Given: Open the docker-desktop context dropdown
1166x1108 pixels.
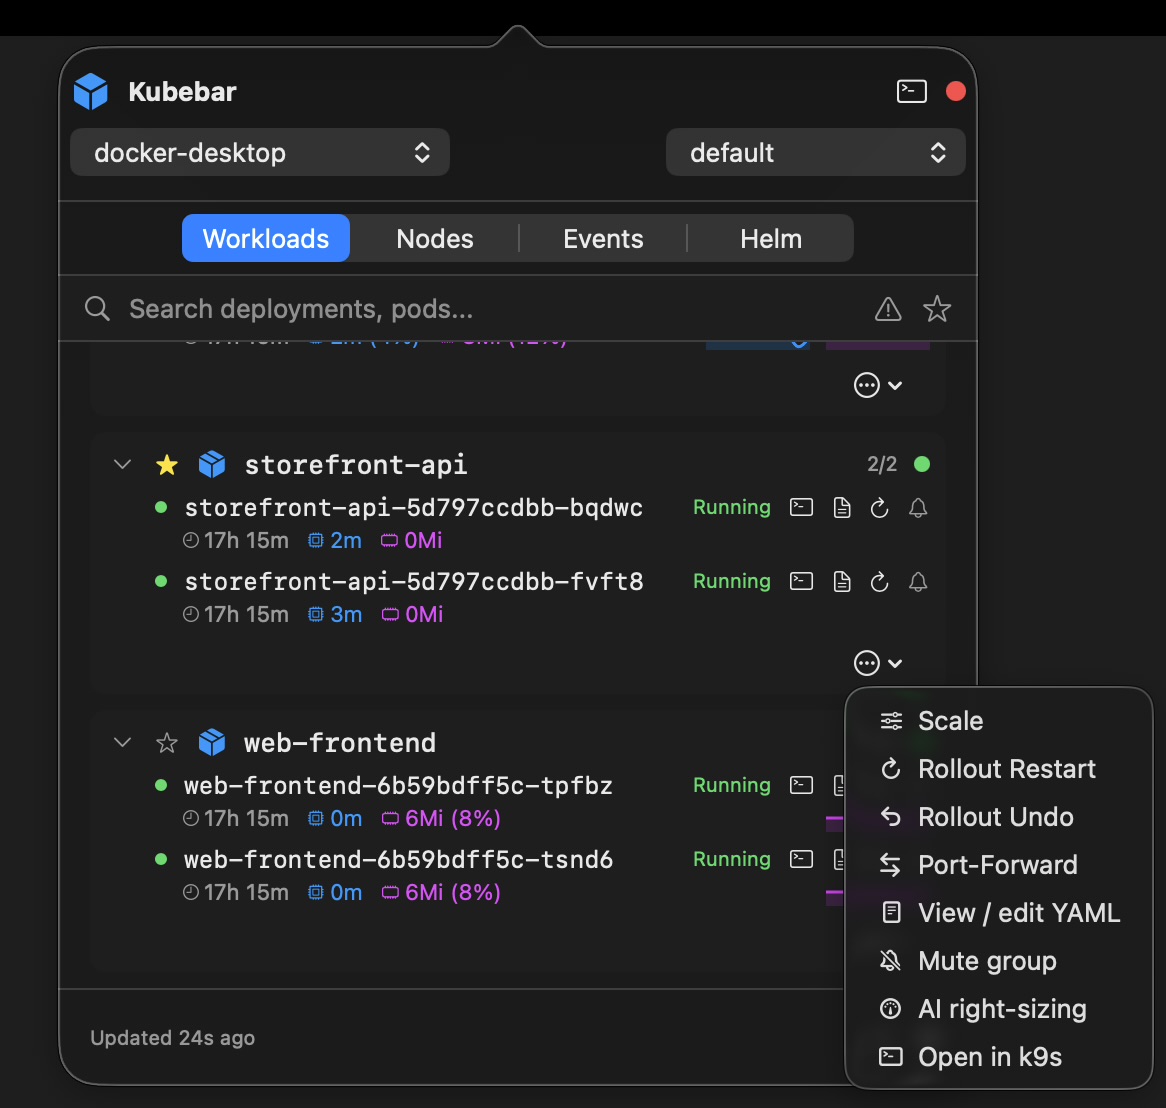Looking at the screenshot, I should [260, 152].
